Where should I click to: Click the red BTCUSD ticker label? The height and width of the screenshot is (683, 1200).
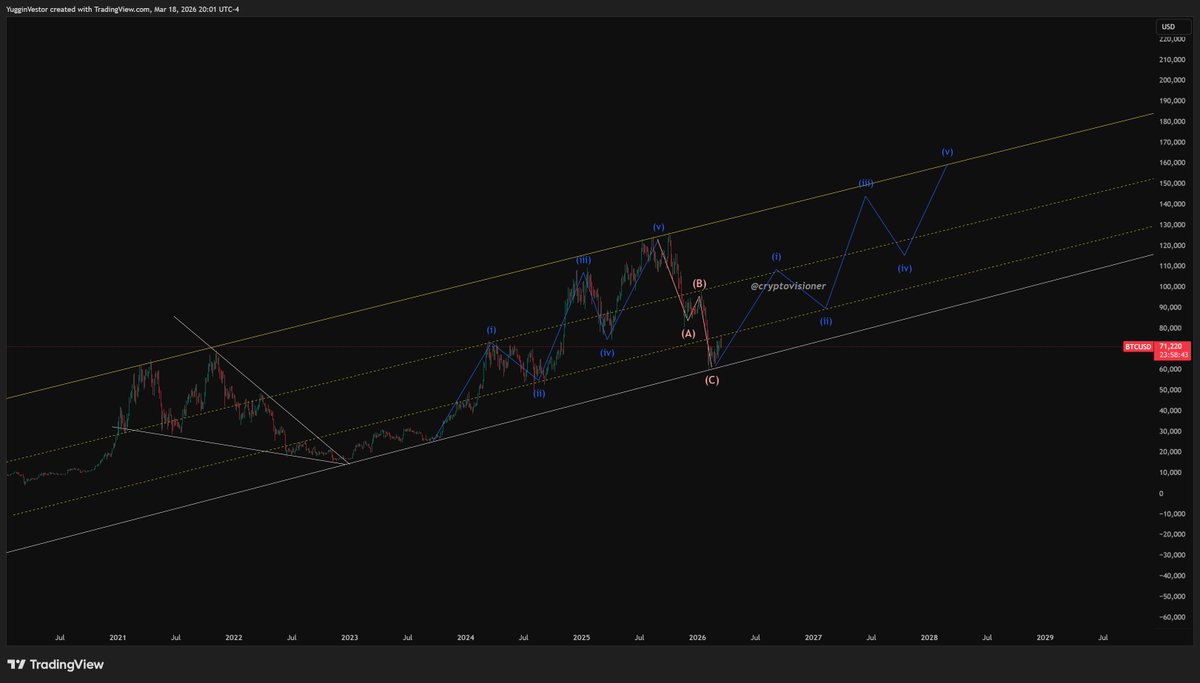point(1139,347)
